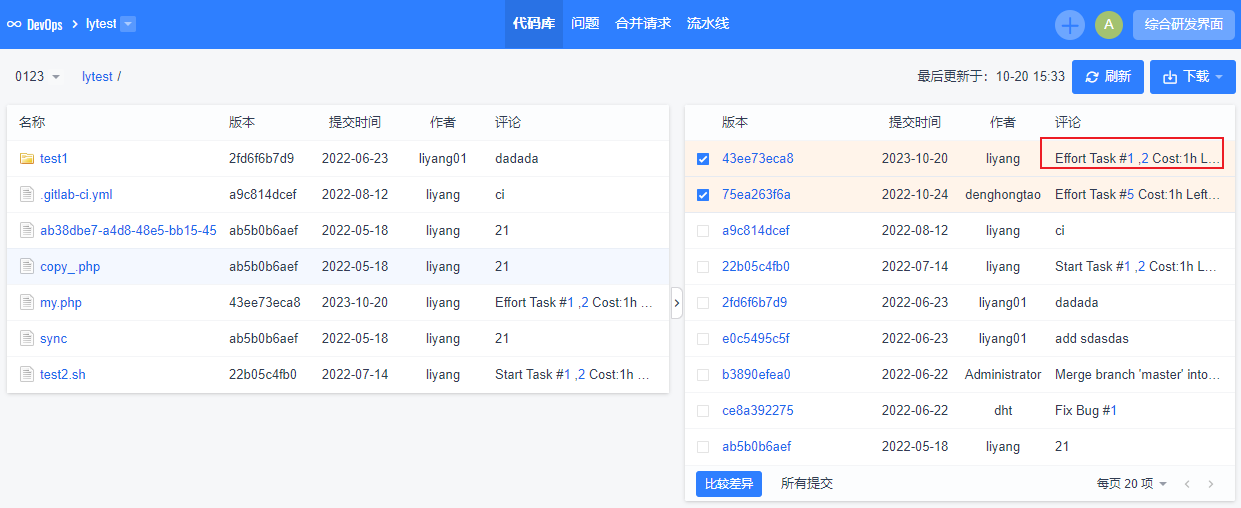Click the .gitlab-ci.yml file icon

pyautogui.click(x=27, y=195)
